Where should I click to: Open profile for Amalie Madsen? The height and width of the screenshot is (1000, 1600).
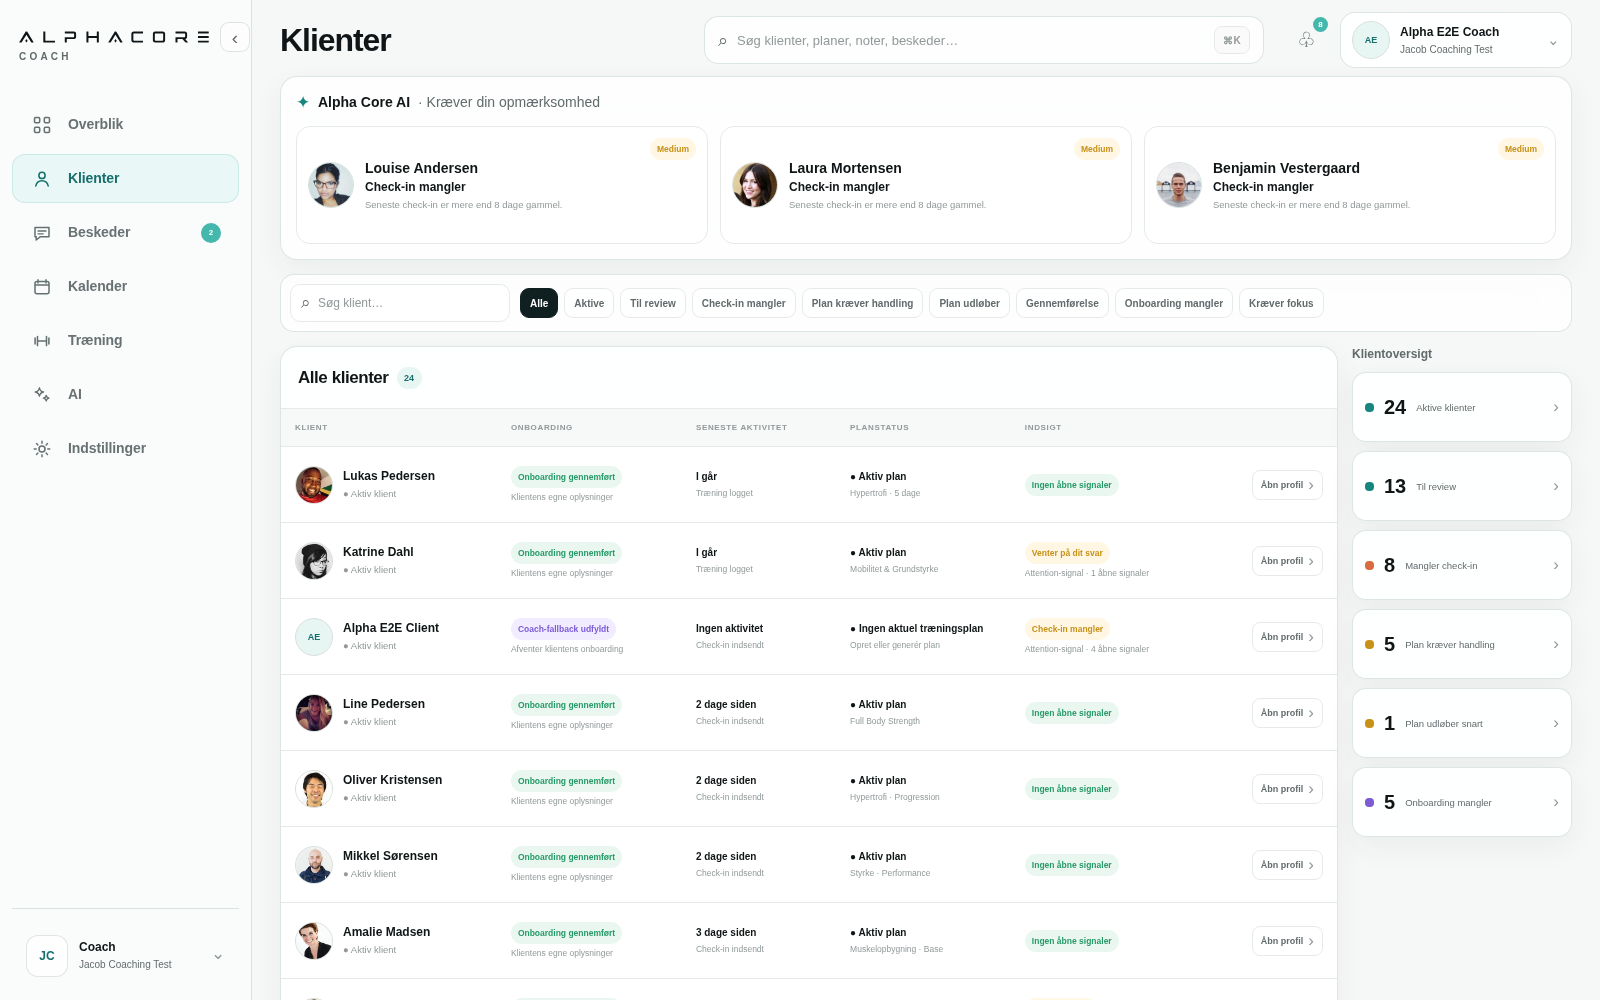tap(1287, 941)
